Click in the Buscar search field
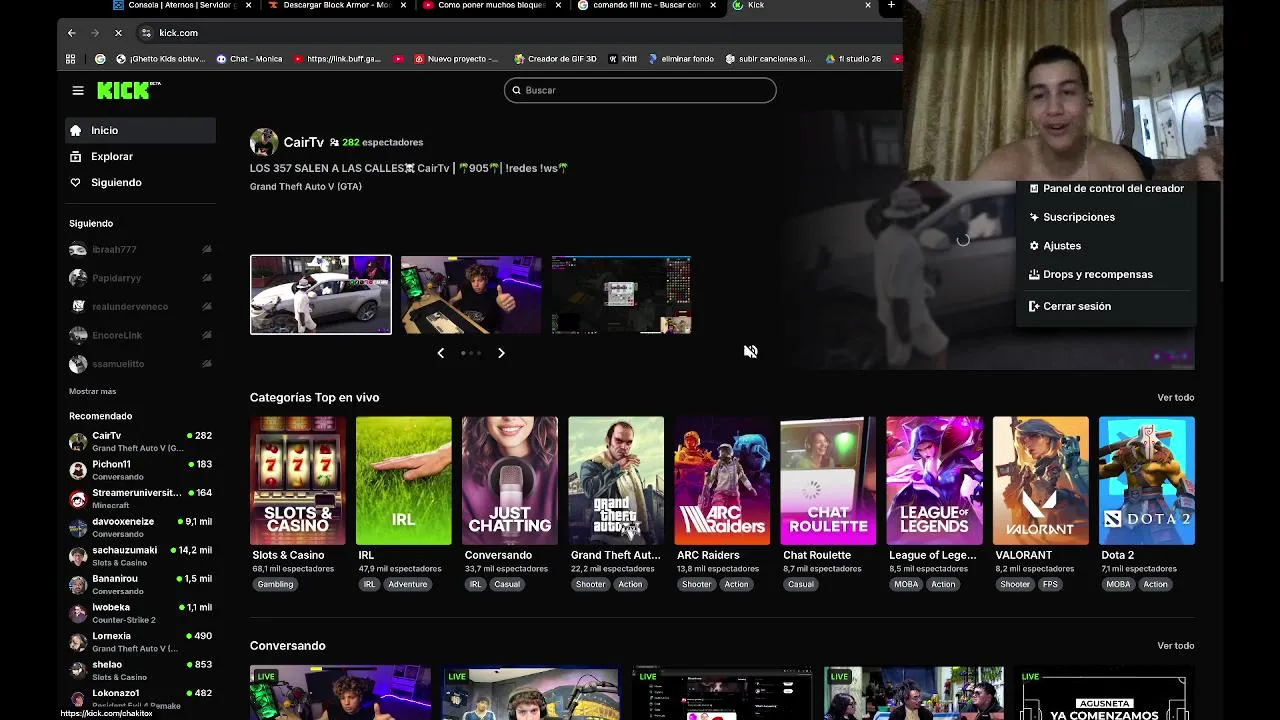 point(640,90)
